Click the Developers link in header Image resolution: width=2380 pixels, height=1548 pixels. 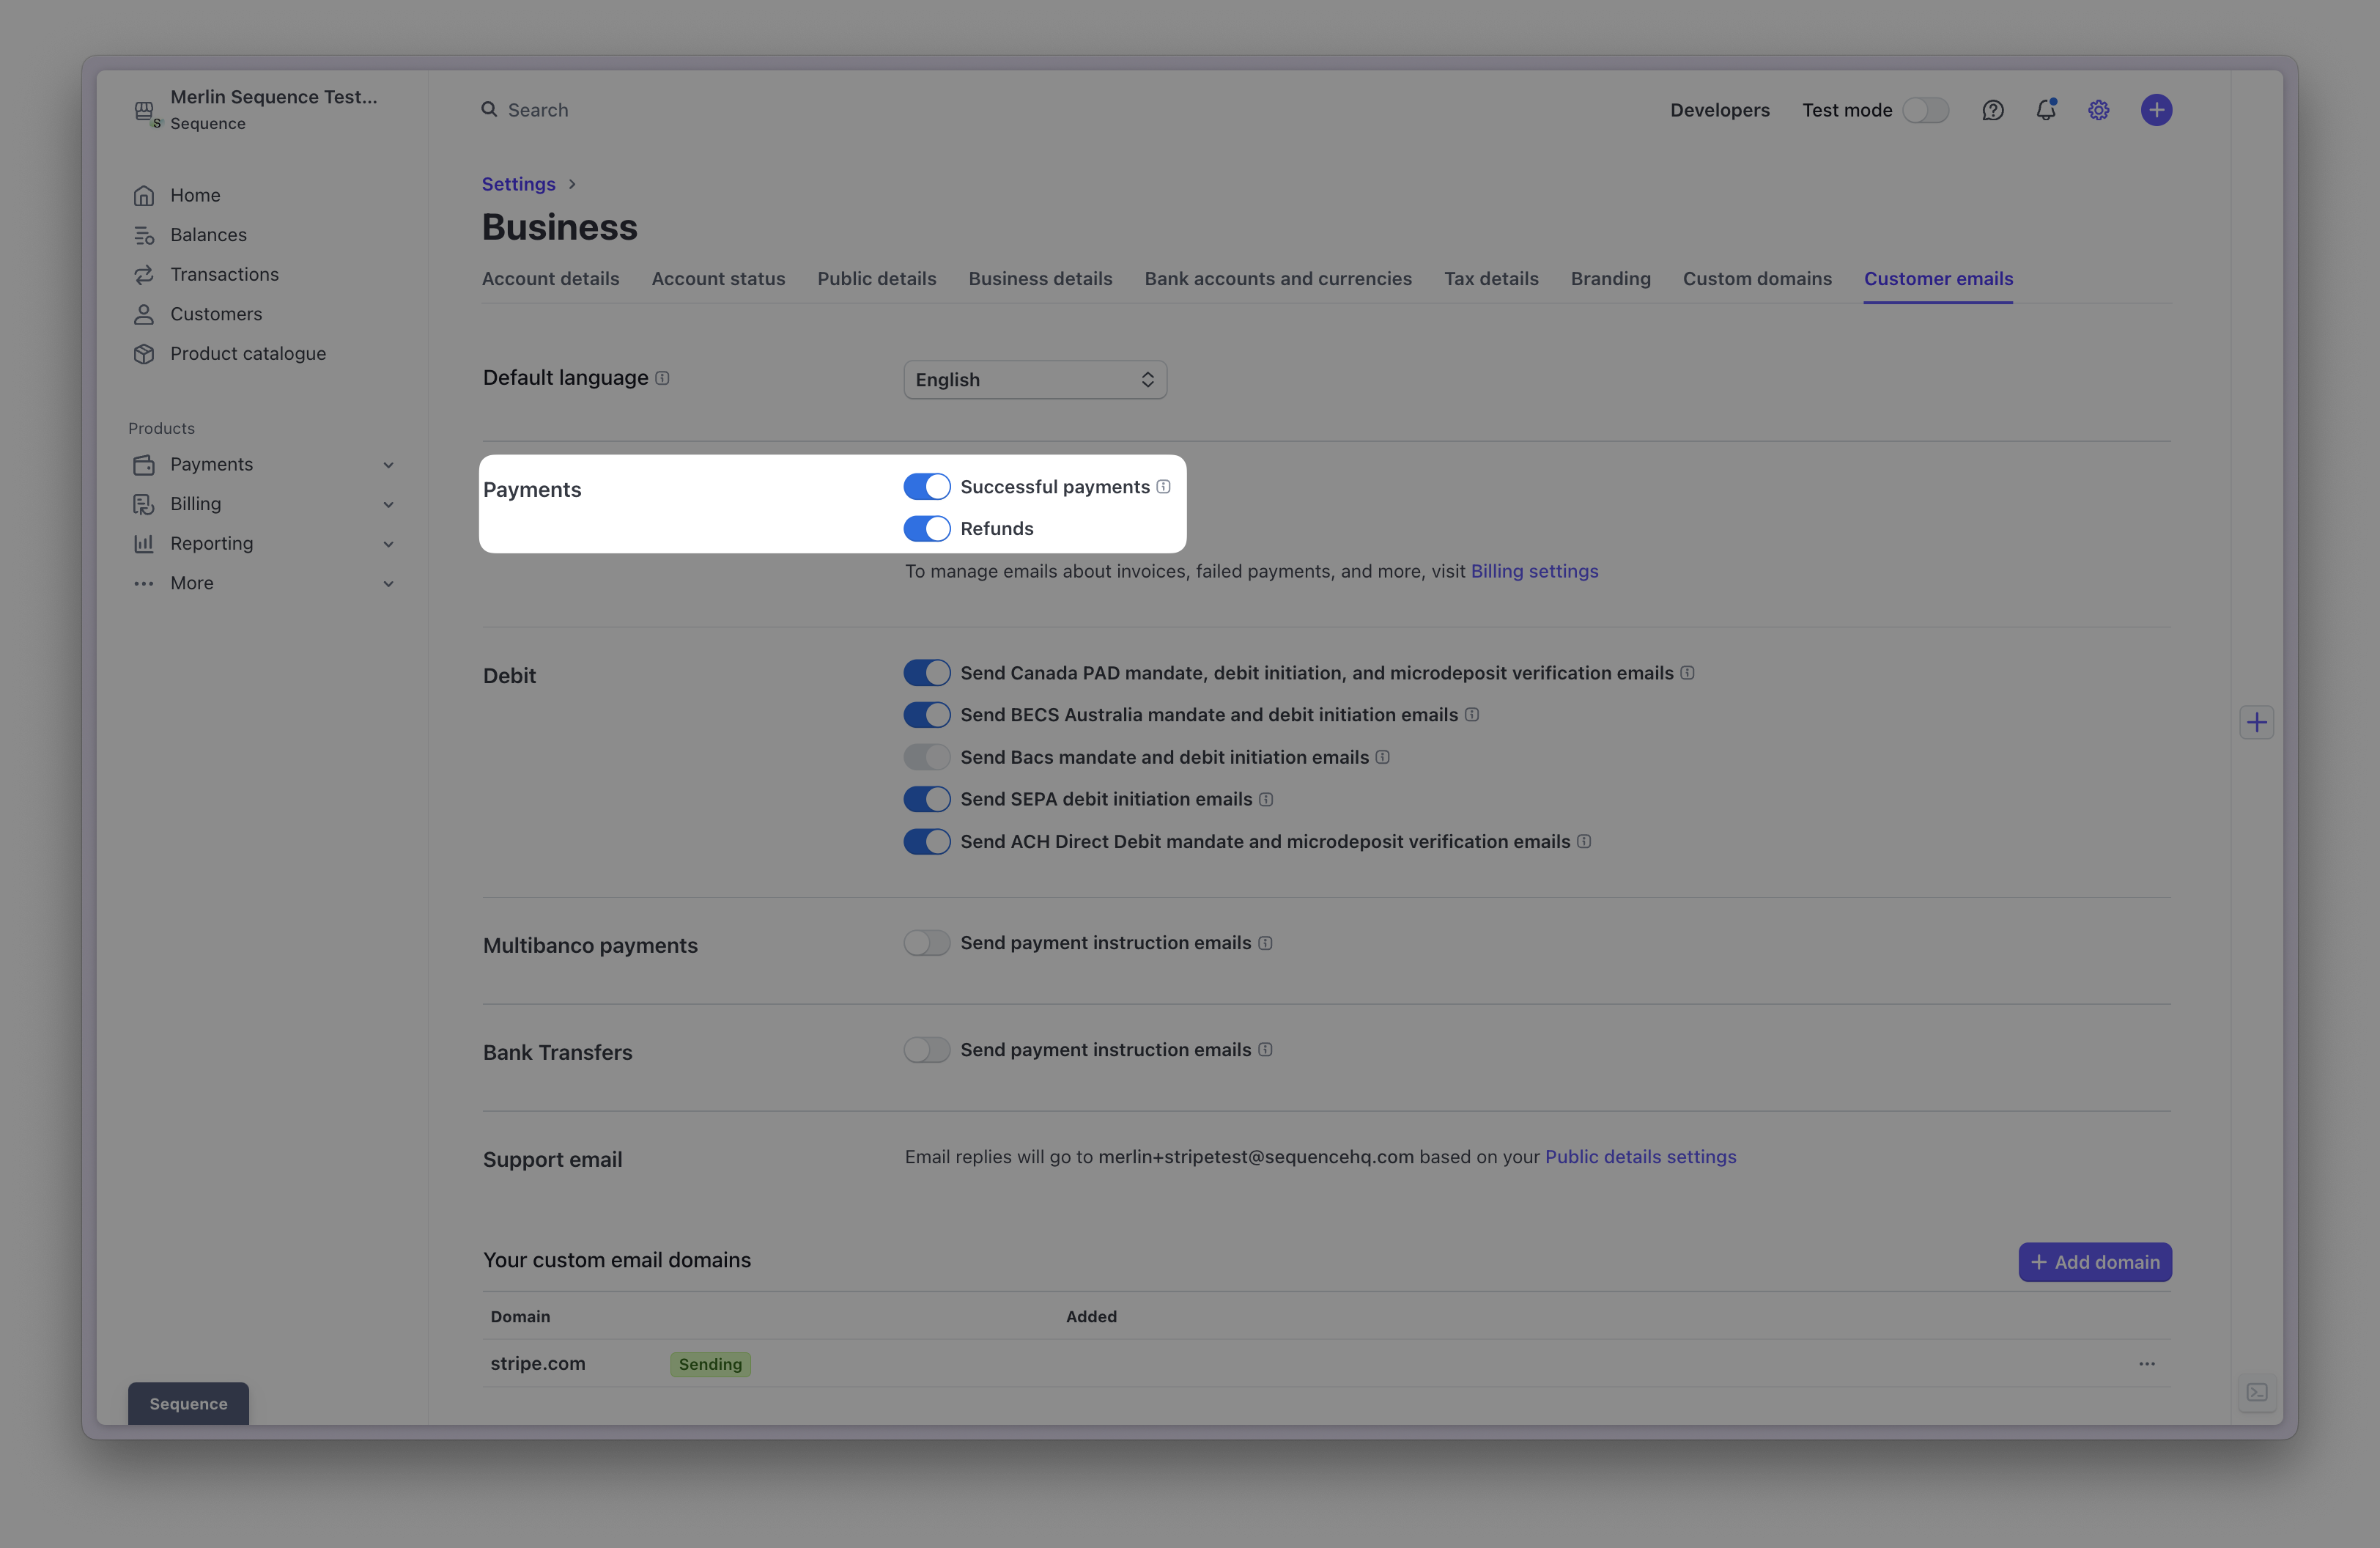(x=1720, y=110)
